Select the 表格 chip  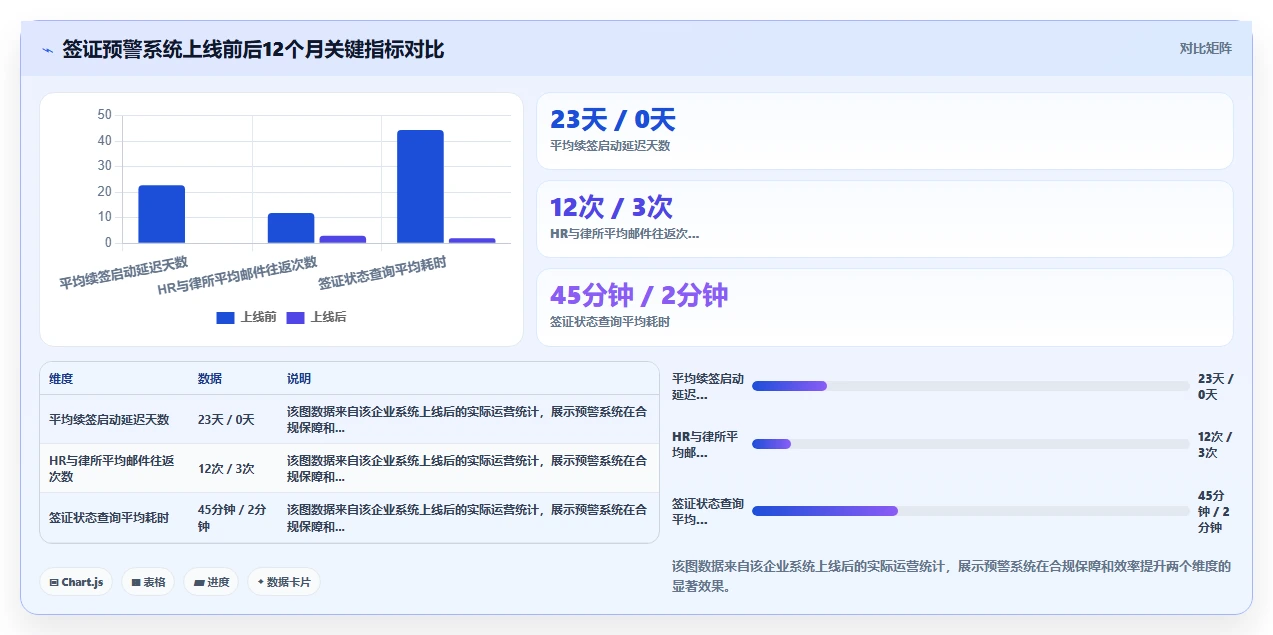[x=148, y=582]
